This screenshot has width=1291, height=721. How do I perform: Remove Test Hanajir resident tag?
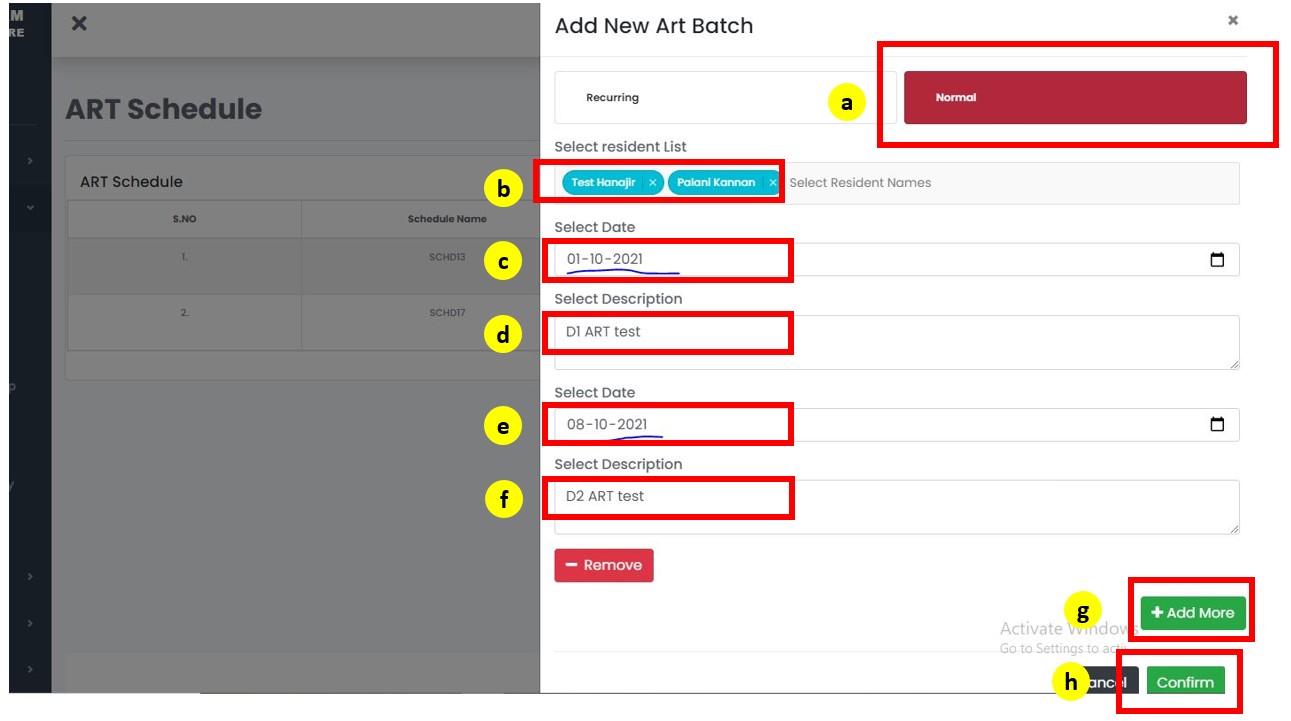(x=652, y=183)
